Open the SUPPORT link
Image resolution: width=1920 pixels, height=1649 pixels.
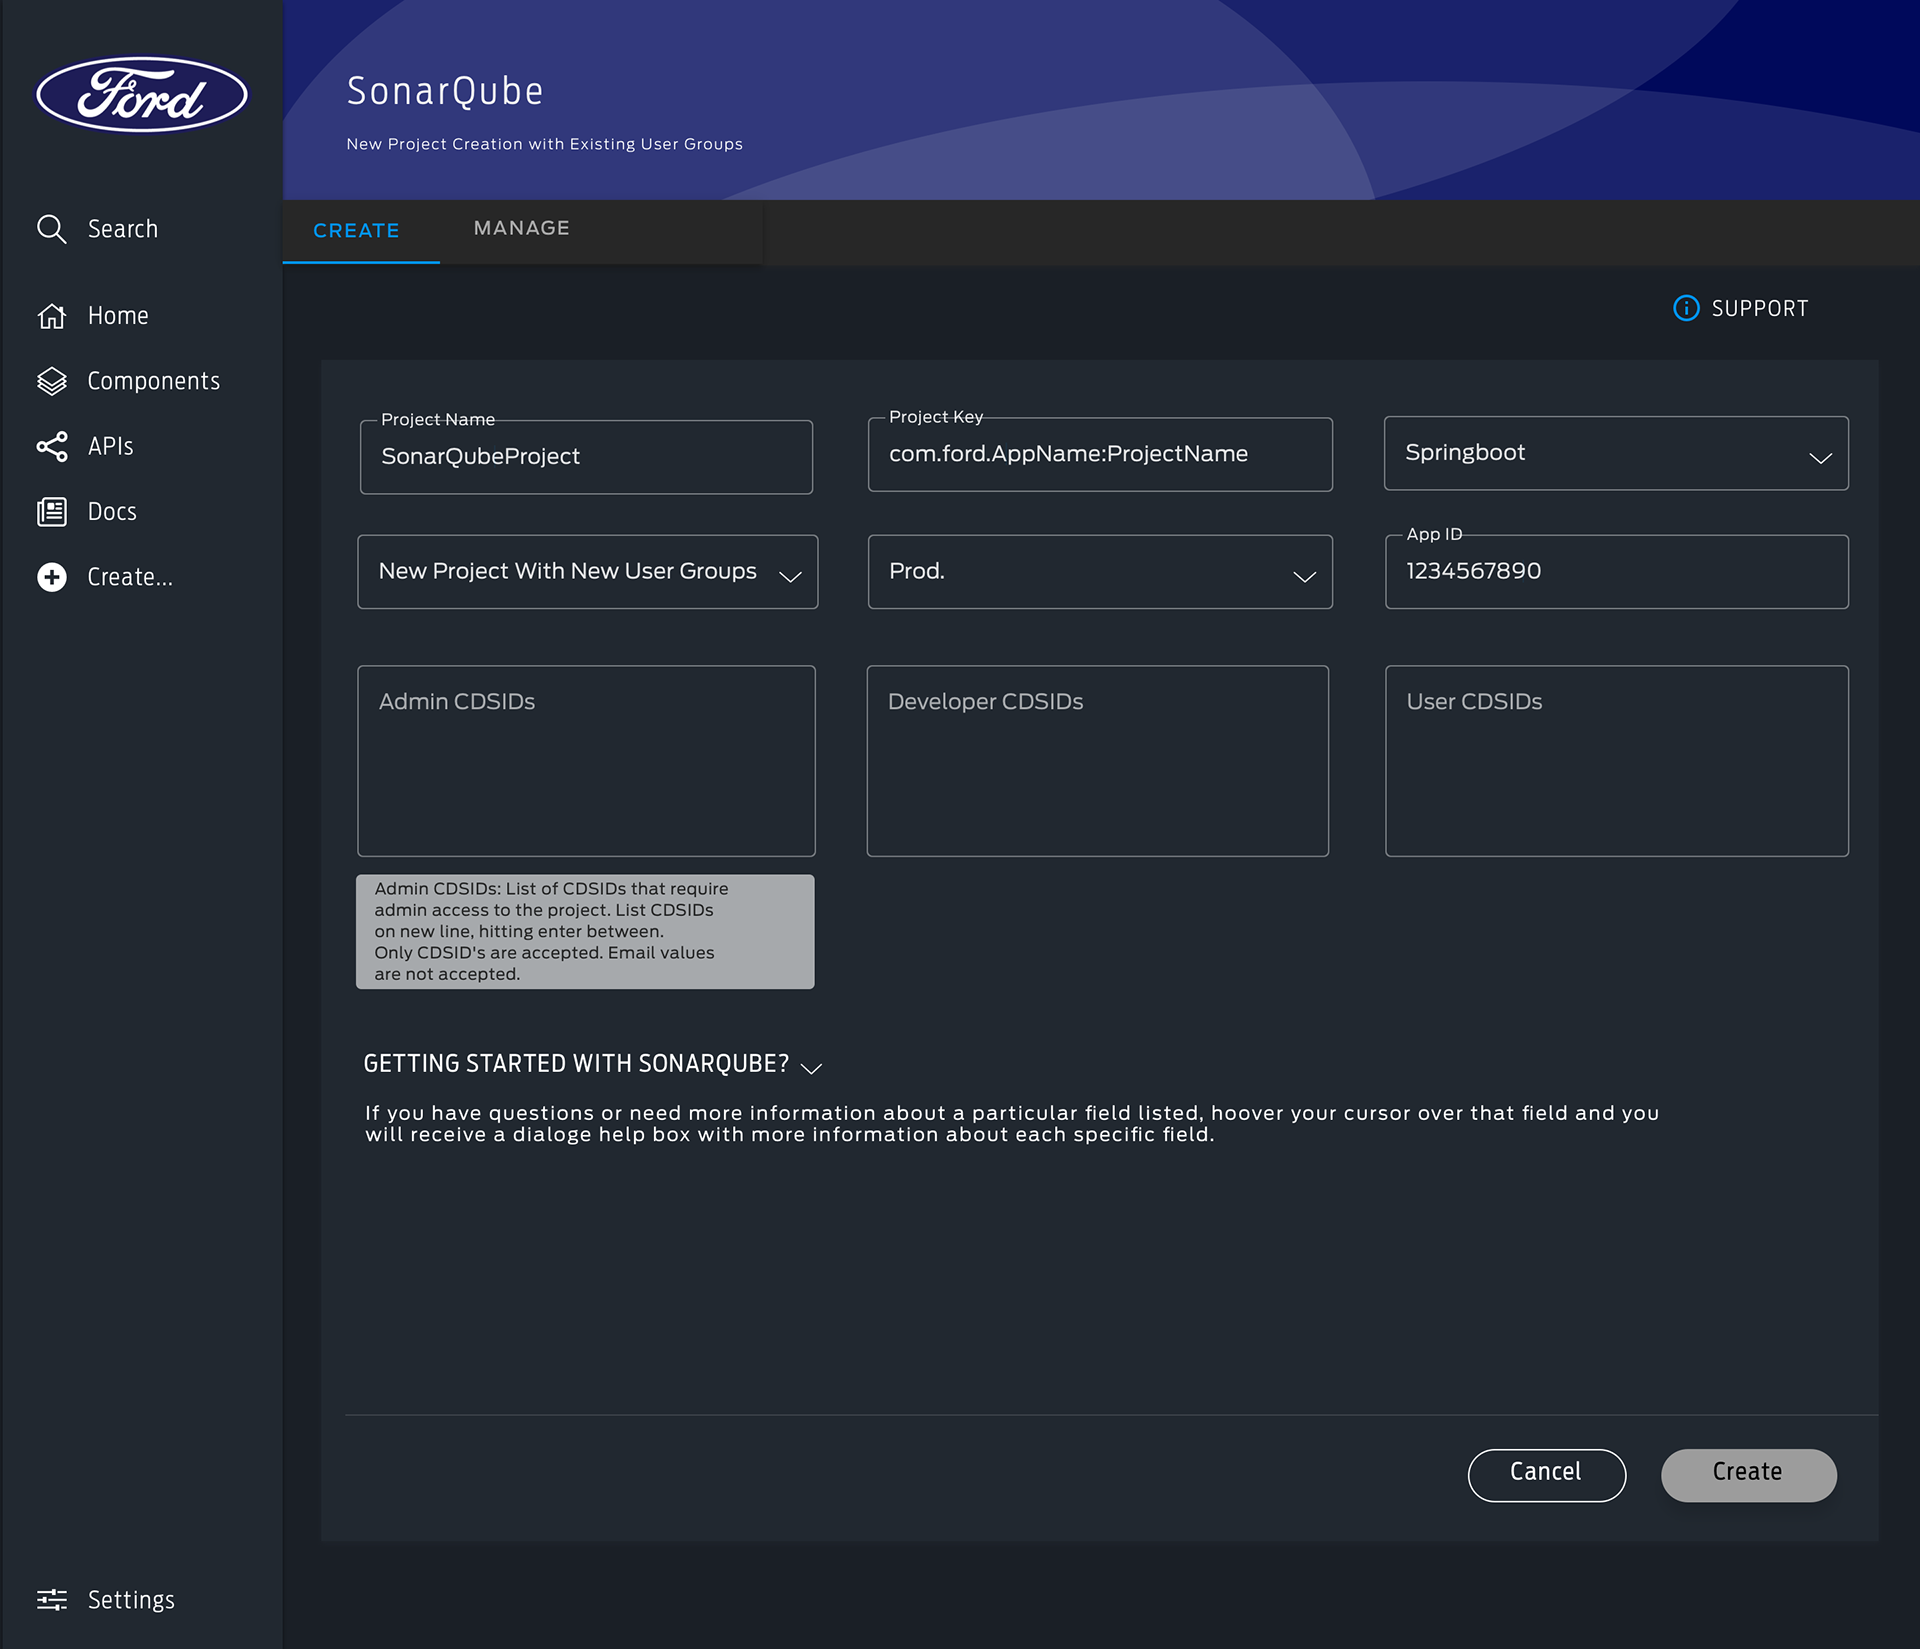(1760, 308)
